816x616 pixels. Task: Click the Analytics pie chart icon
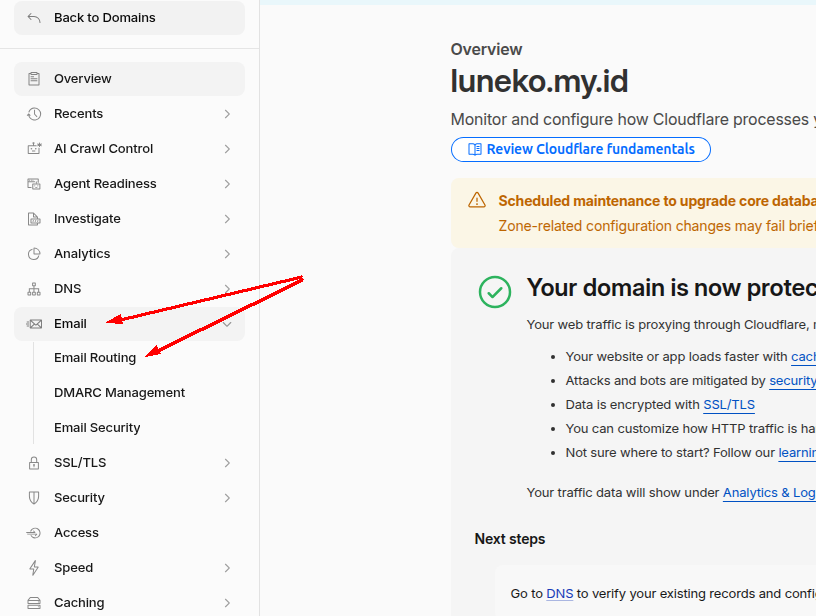click(34, 254)
